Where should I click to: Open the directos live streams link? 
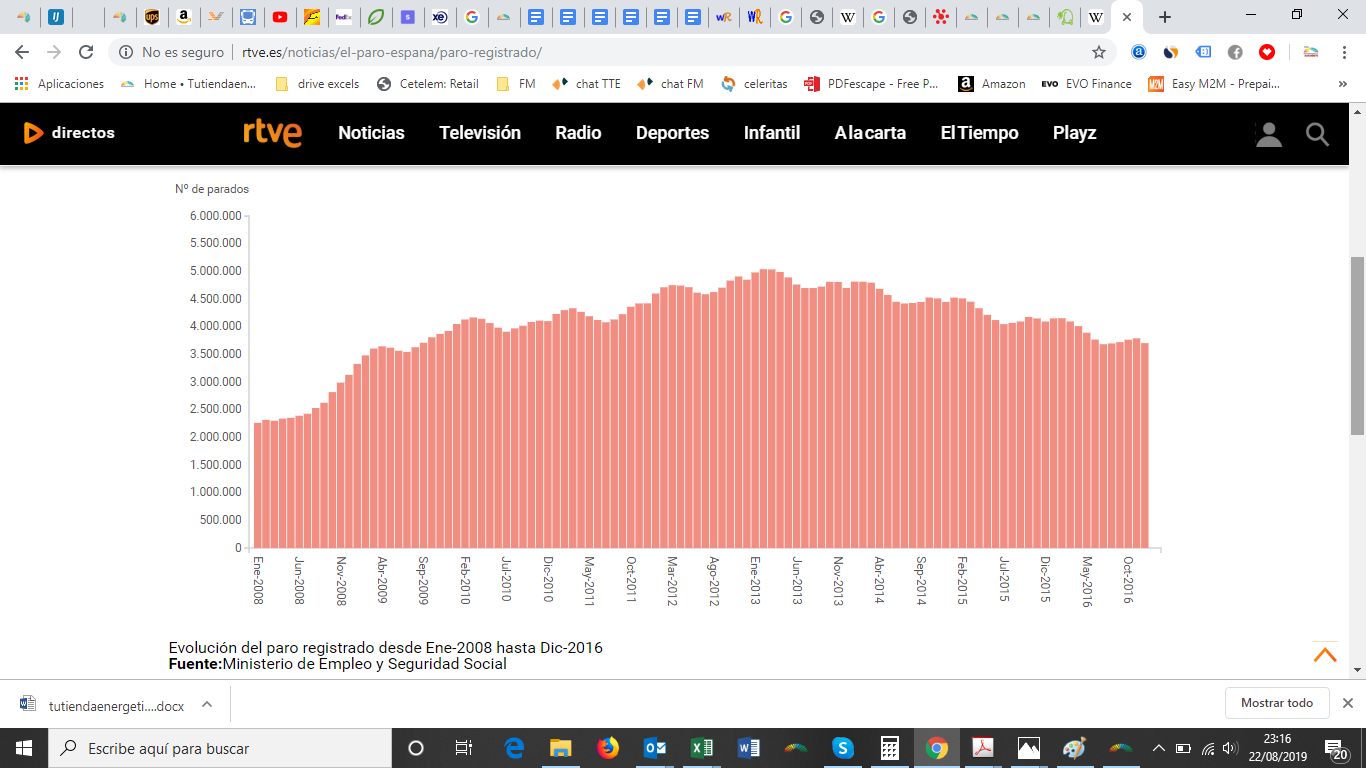69,132
